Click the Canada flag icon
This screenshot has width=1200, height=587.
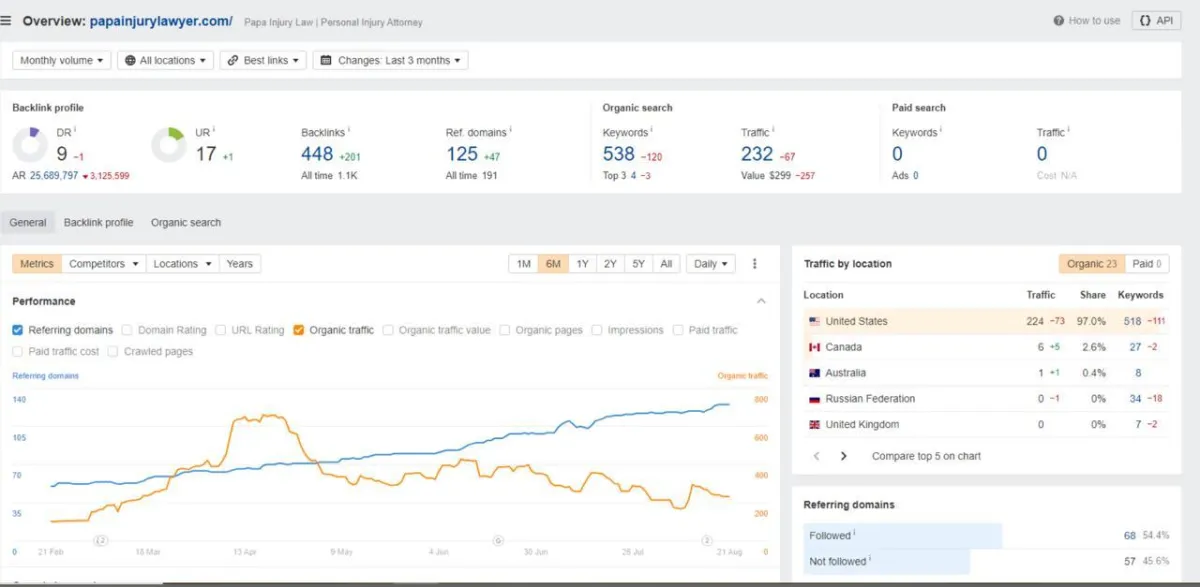(x=815, y=348)
